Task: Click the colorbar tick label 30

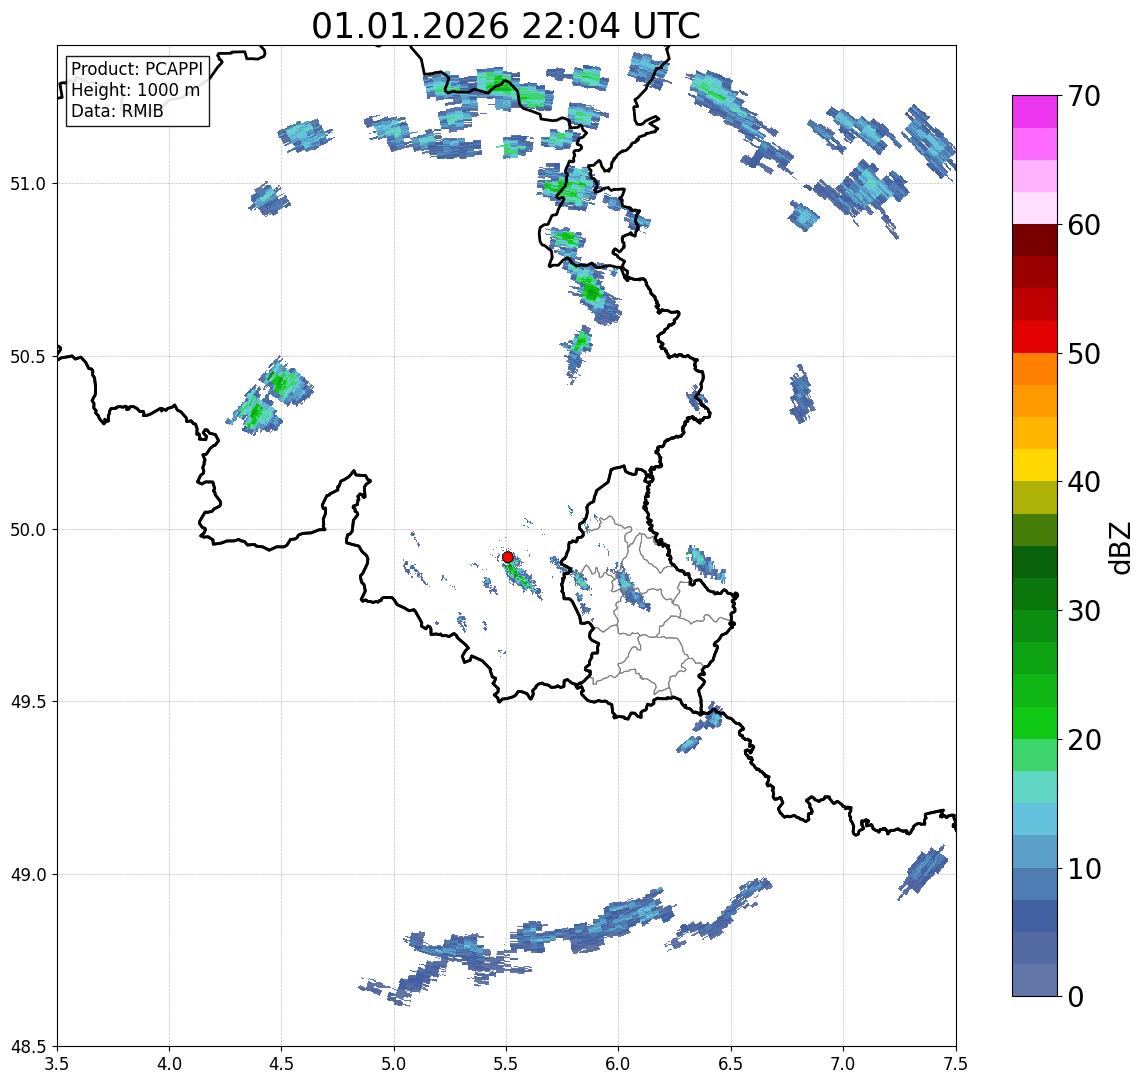Action: point(1084,611)
